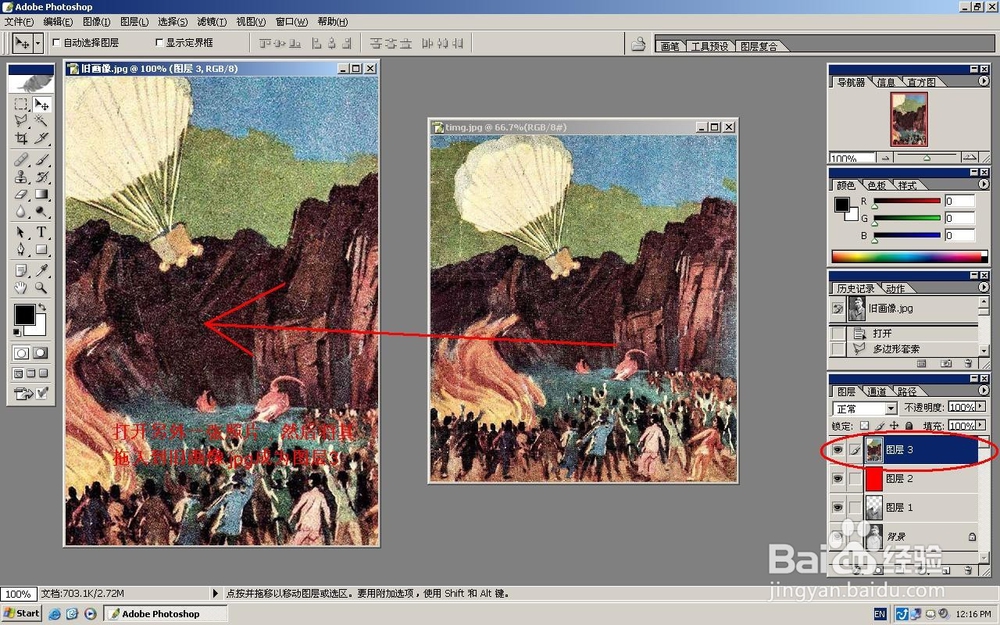The width and height of the screenshot is (1000, 625).
Task: Open the File Browser icon in options bar
Action: [x=638, y=43]
